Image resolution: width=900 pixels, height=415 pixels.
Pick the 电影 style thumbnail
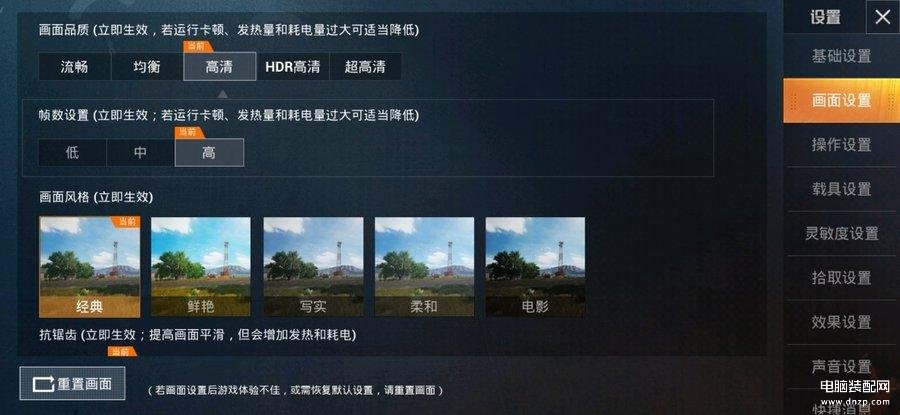point(536,267)
